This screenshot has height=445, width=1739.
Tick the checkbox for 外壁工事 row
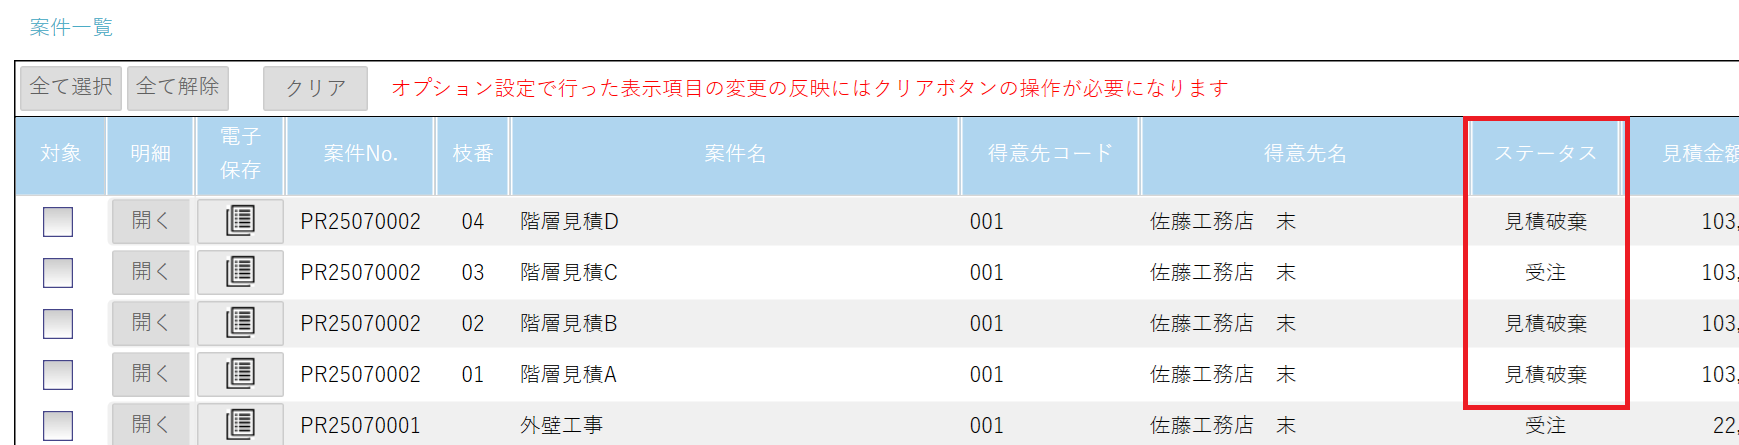58,425
